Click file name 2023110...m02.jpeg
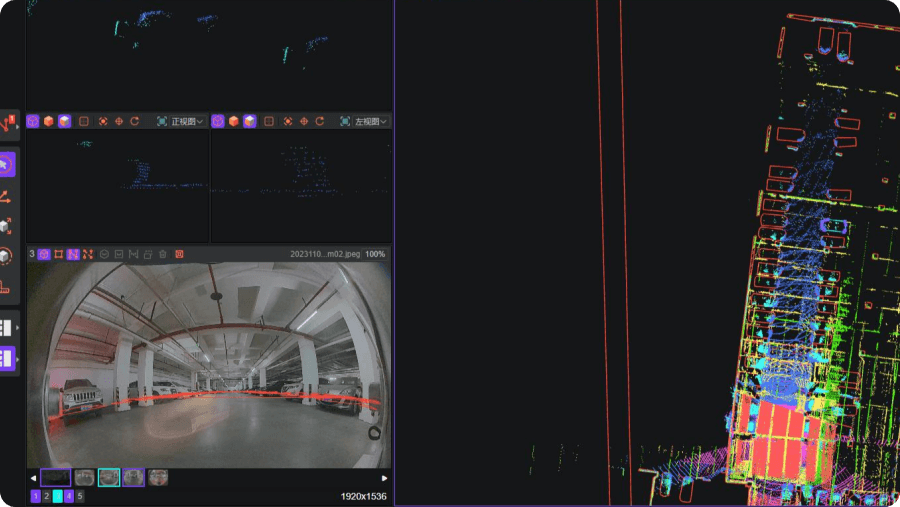 325,254
